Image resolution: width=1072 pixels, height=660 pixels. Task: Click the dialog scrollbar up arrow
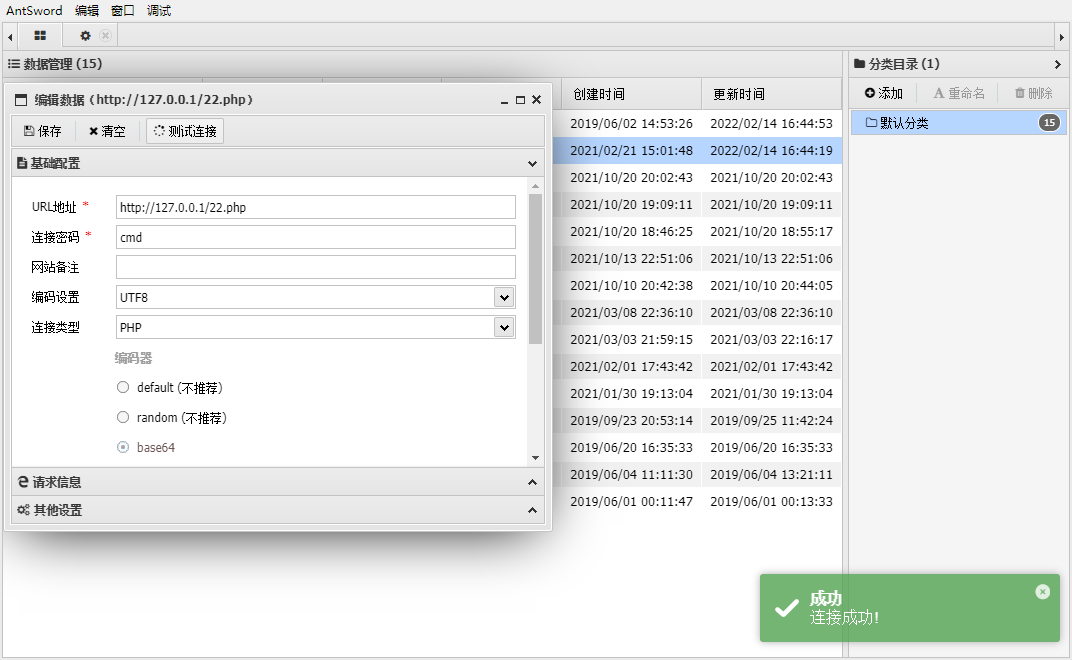pyautogui.click(x=535, y=186)
